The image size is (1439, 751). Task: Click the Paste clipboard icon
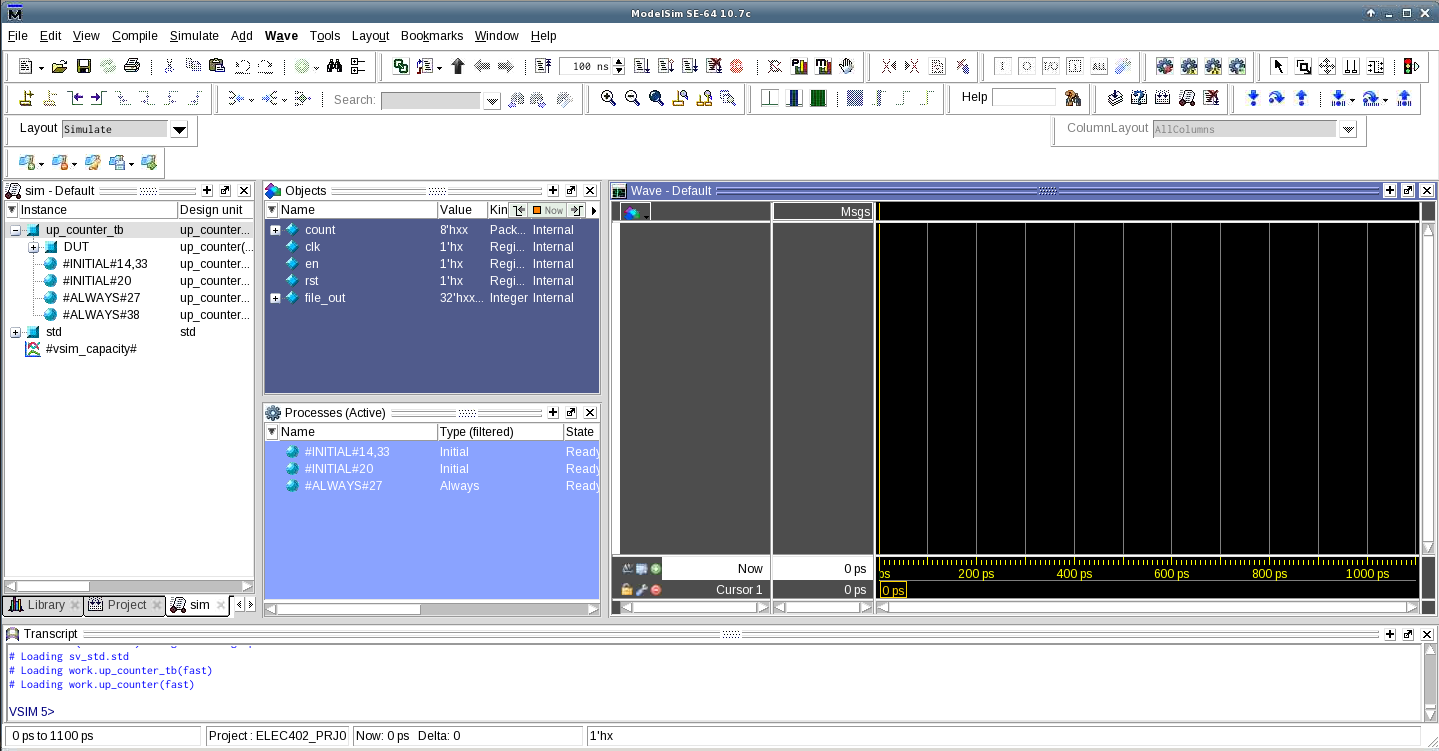pos(217,67)
